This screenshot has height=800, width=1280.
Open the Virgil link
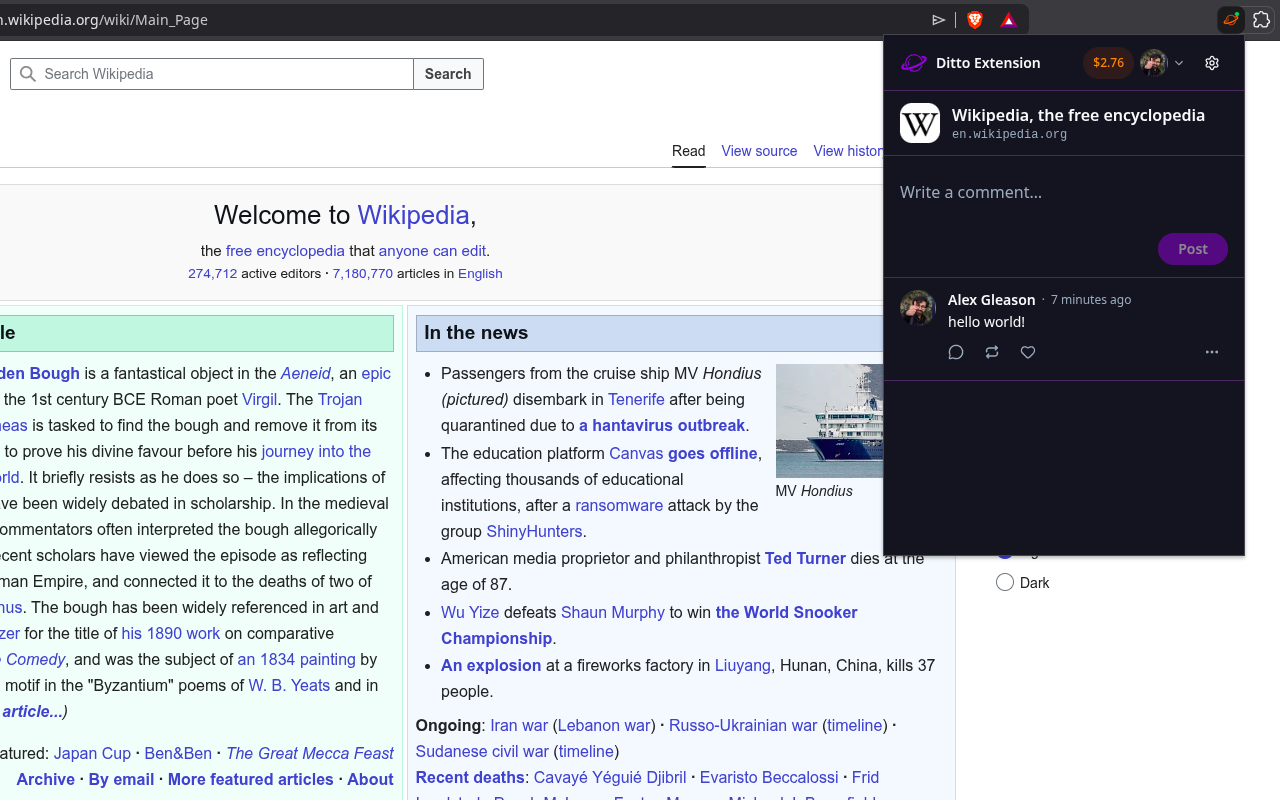click(x=260, y=399)
